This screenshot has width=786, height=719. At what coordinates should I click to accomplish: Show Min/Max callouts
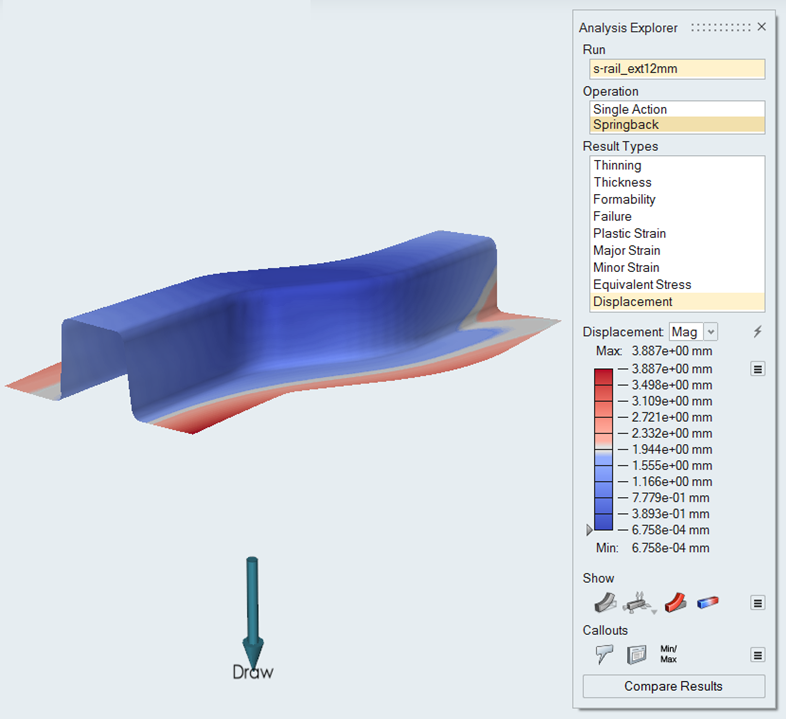(670, 654)
